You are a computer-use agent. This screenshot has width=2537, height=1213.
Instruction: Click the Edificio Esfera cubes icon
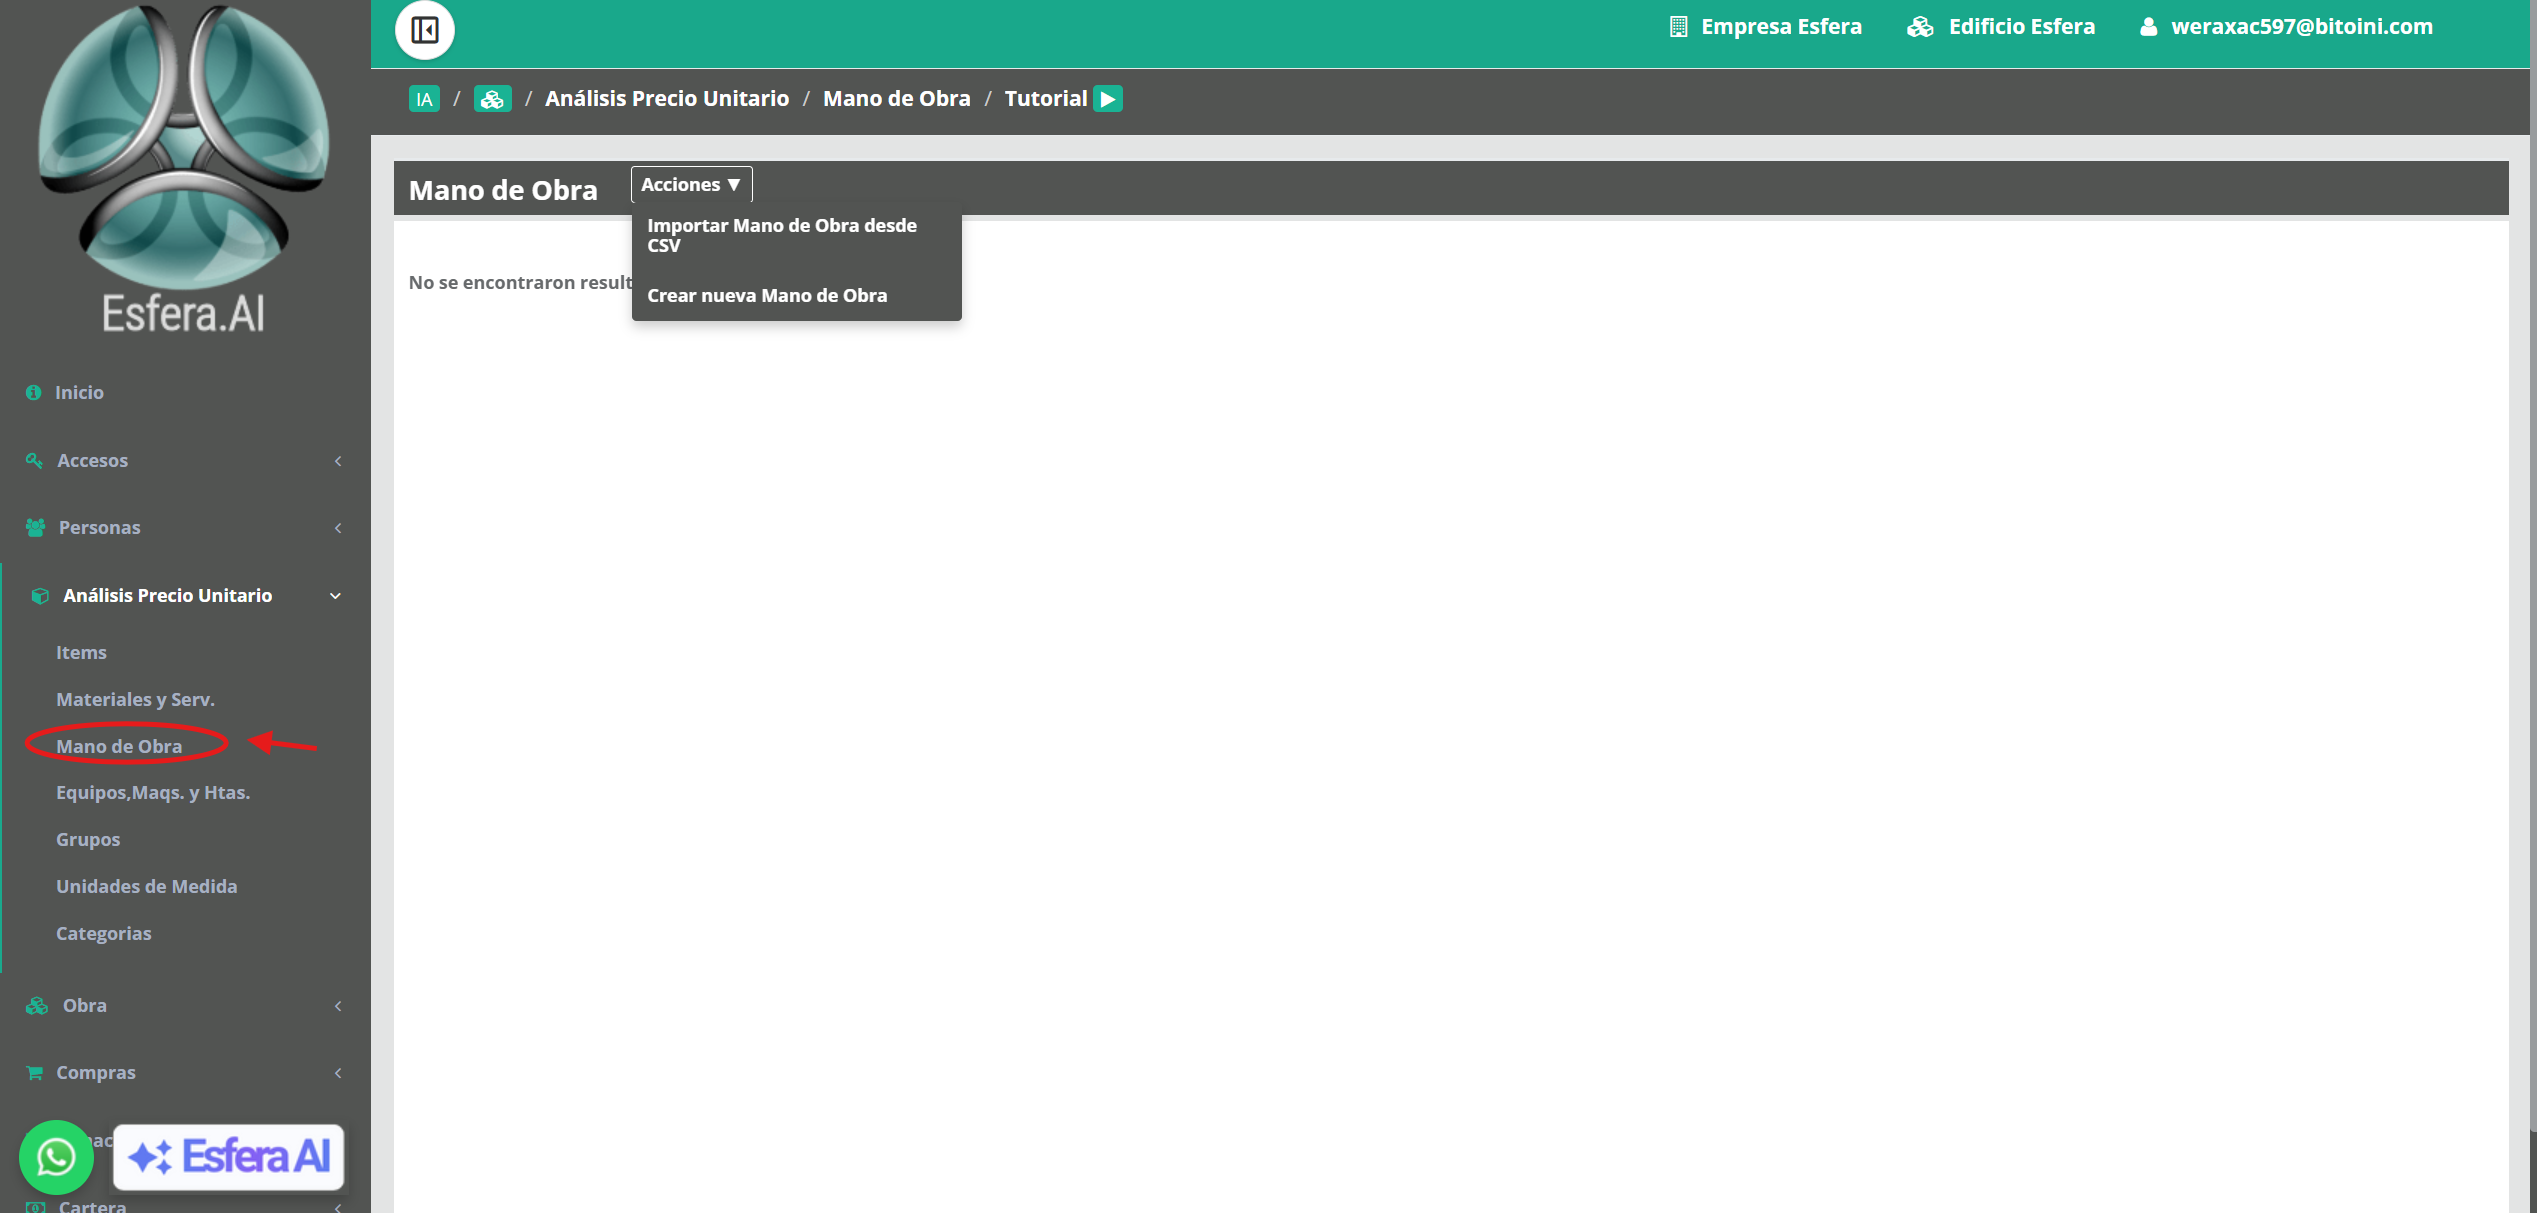(1919, 27)
